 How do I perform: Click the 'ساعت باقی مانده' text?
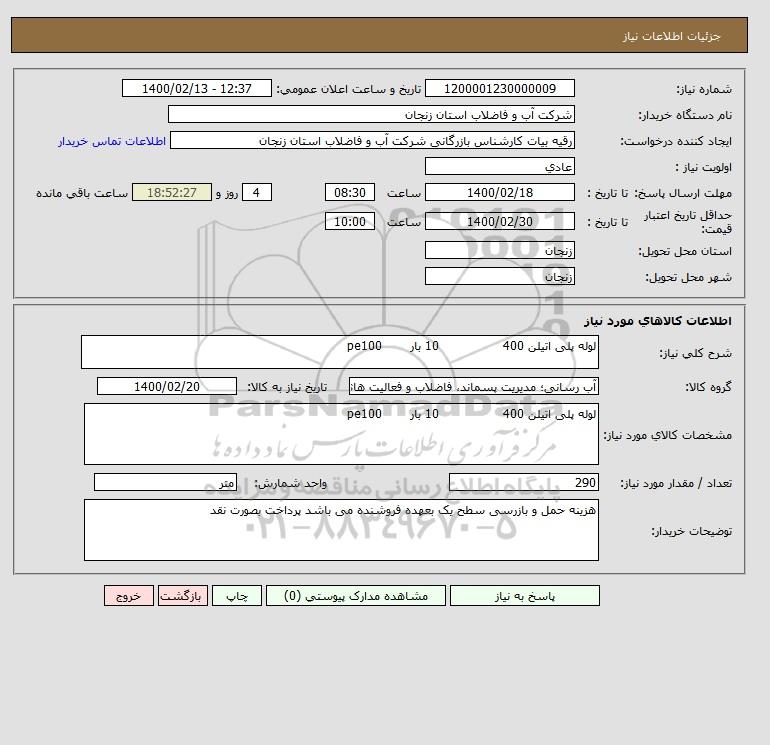point(82,193)
